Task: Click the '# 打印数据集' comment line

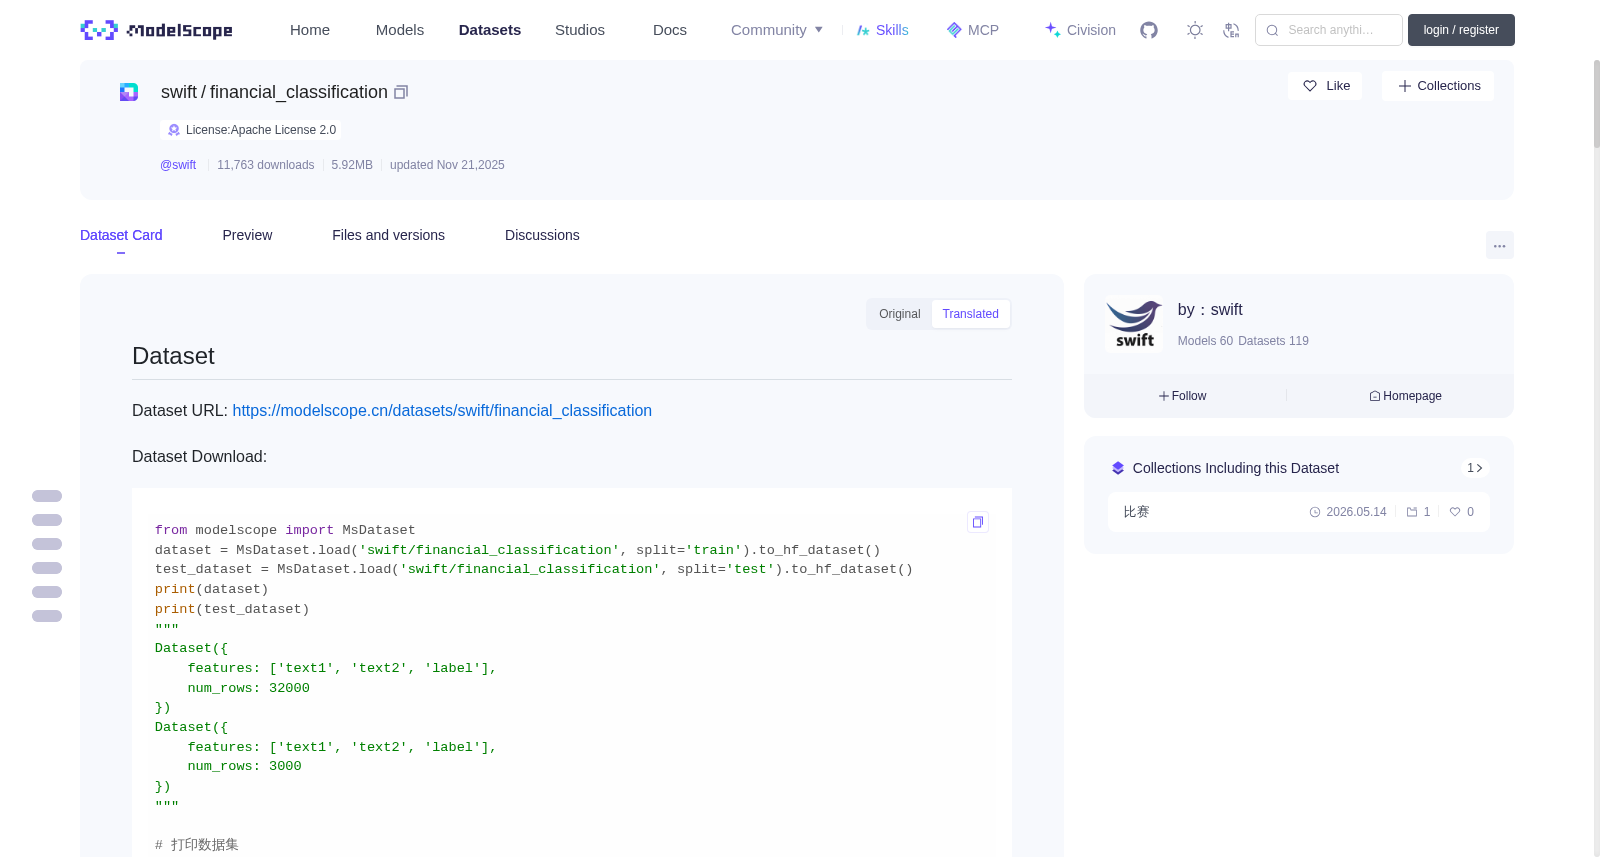Action: [x=197, y=845]
